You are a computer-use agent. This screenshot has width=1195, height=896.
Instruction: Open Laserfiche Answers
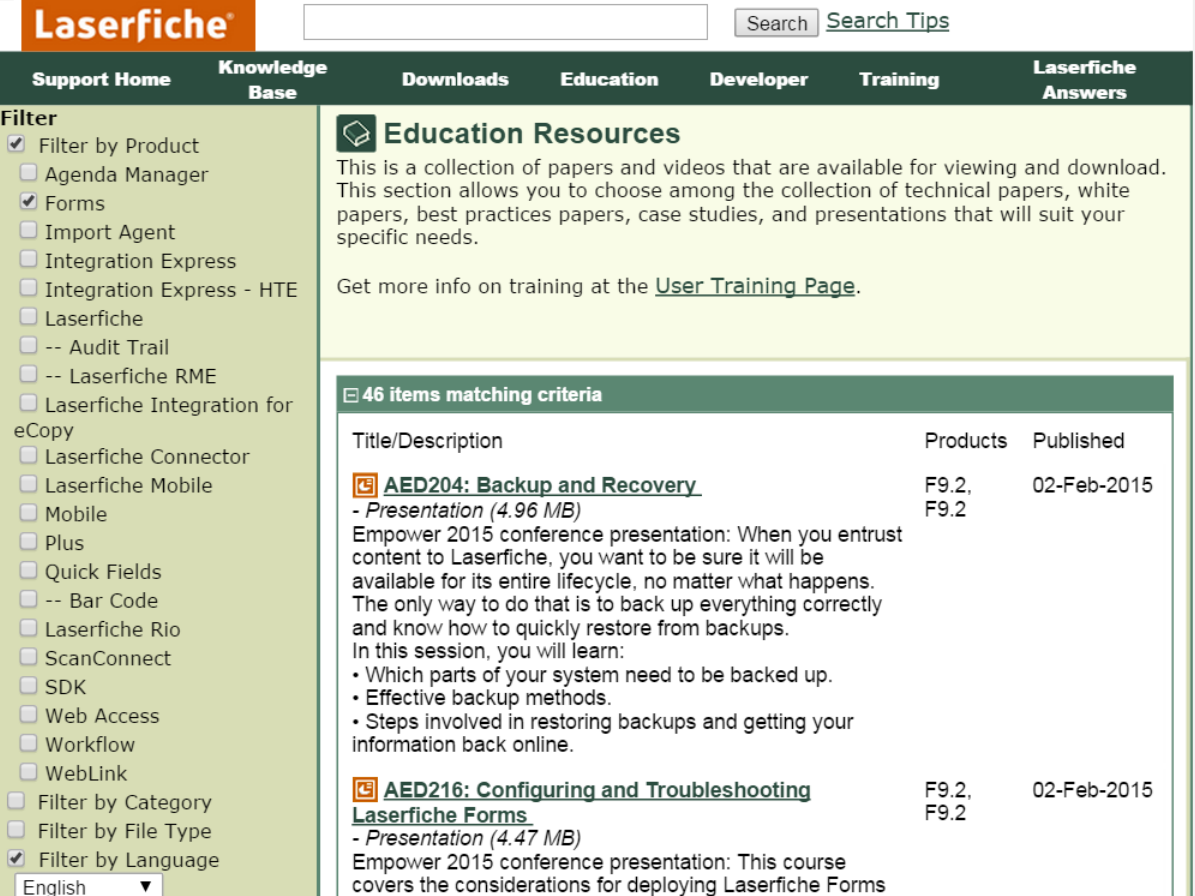point(1084,79)
